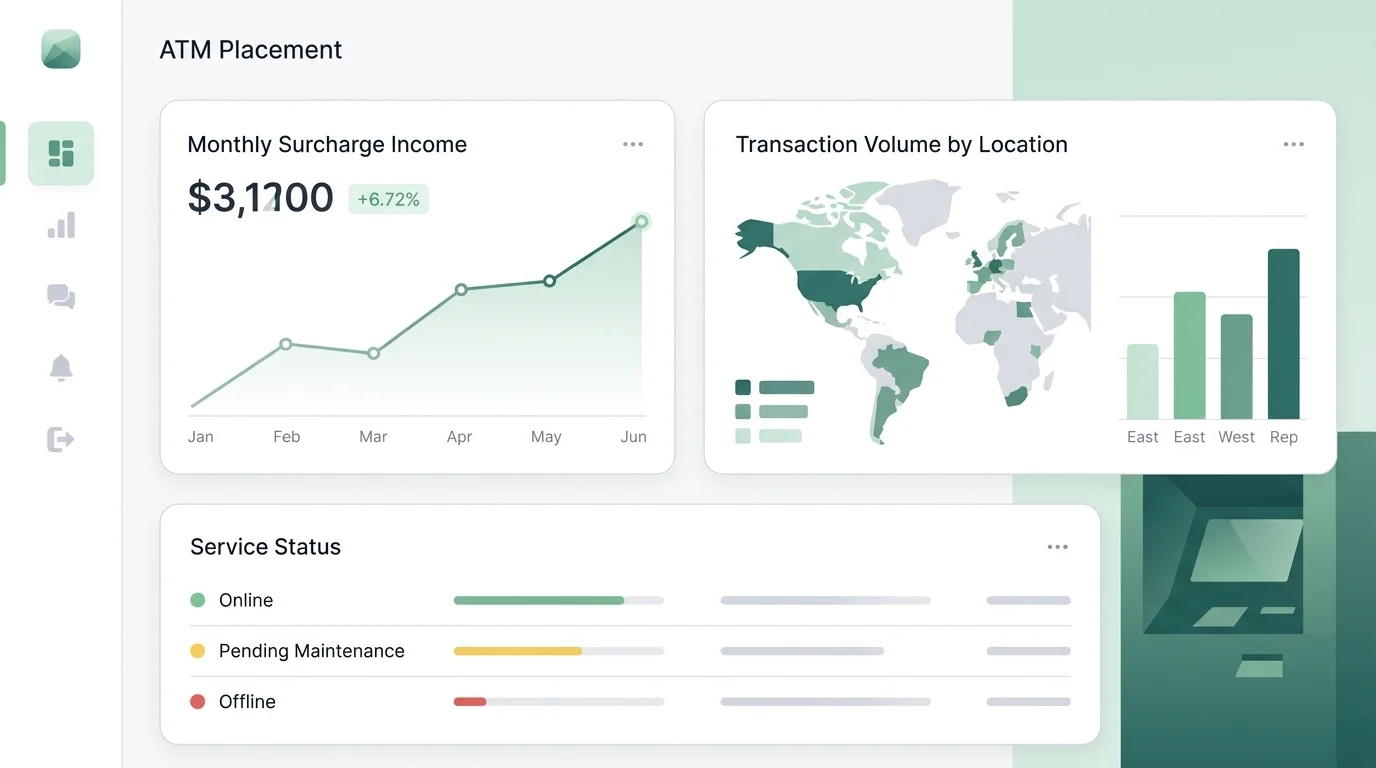
Task: Select the Mar data point on line chart
Action: point(373,353)
